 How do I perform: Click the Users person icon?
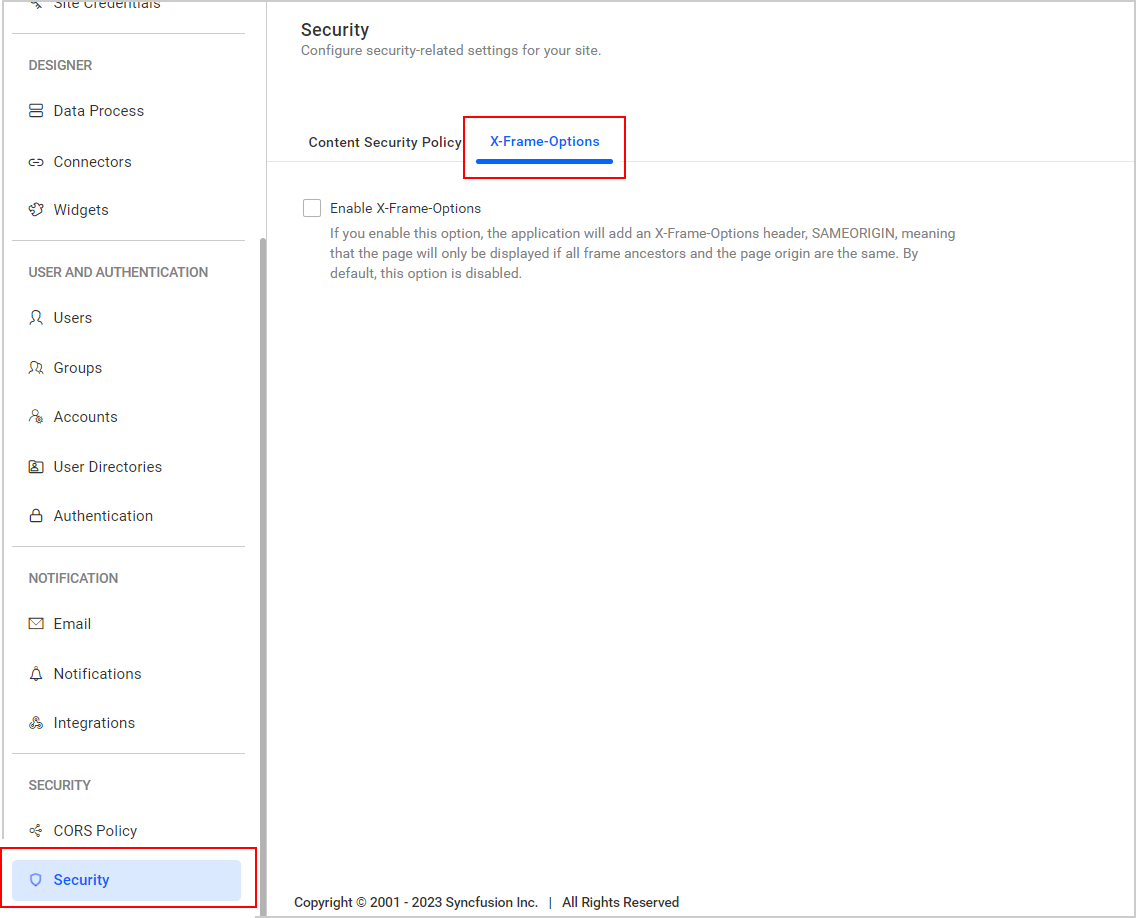point(36,317)
